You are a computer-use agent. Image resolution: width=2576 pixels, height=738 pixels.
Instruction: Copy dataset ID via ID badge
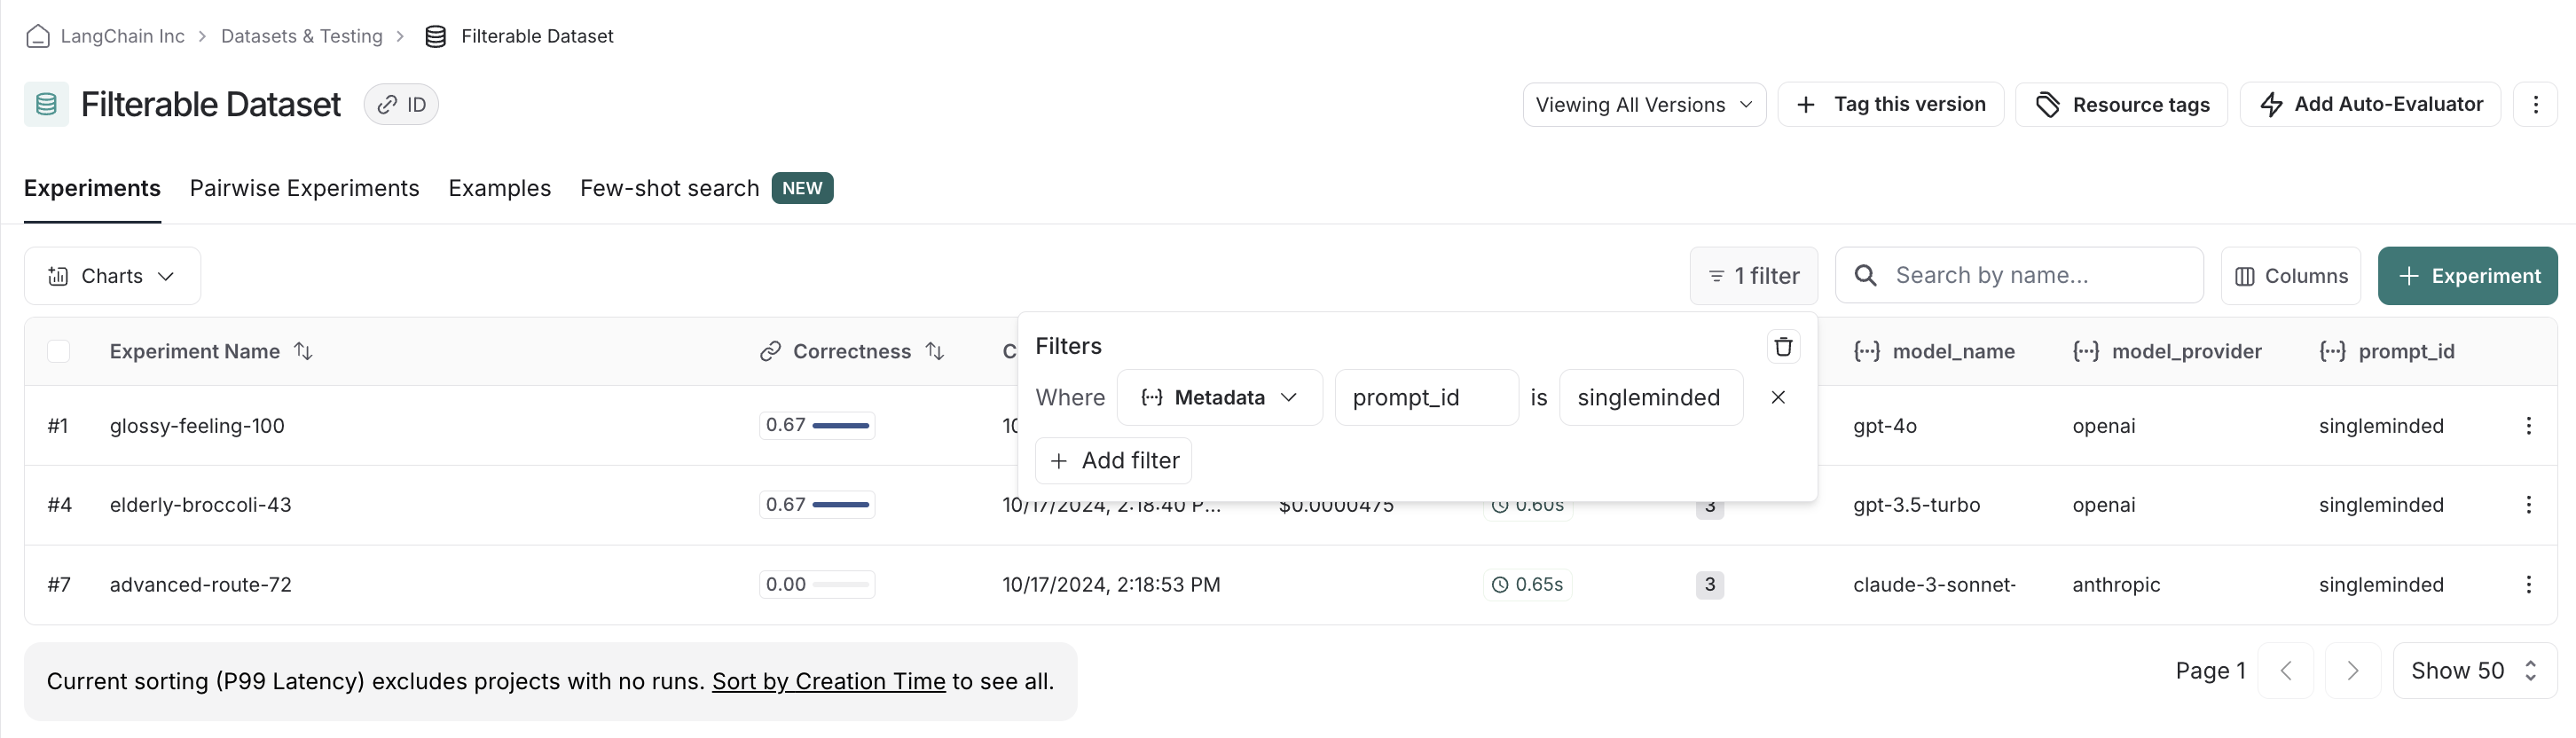[x=401, y=105]
